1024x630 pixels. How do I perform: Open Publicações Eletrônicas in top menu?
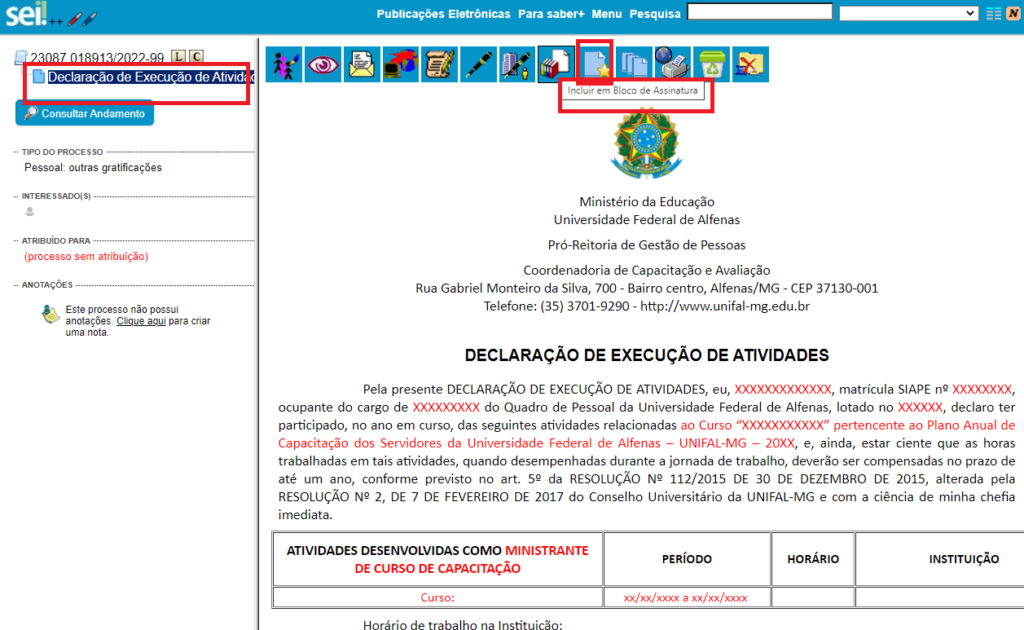point(443,14)
